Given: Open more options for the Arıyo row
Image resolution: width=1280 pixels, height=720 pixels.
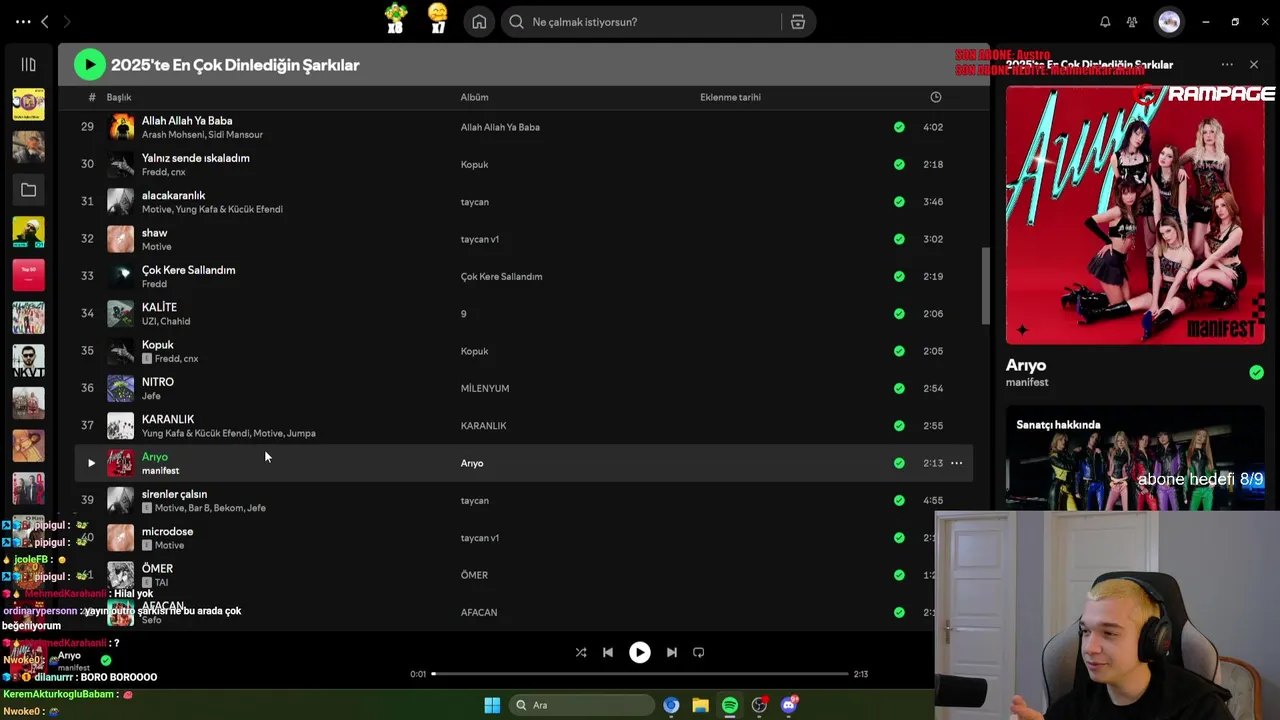Looking at the screenshot, I should pyautogui.click(x=957, y=463).
